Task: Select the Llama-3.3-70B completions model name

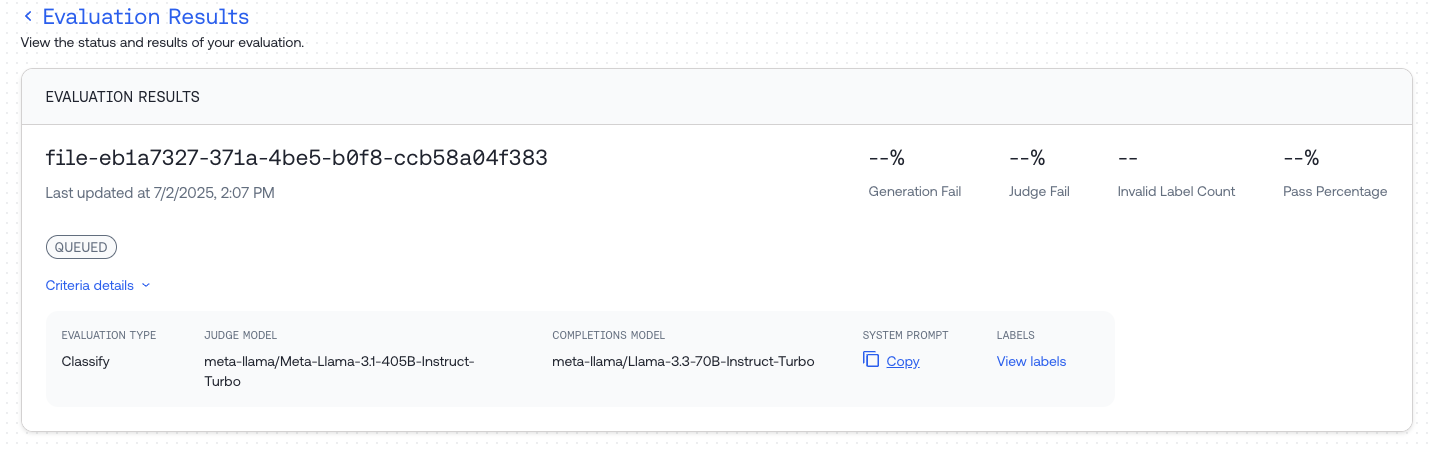Action: pos(683,361)
